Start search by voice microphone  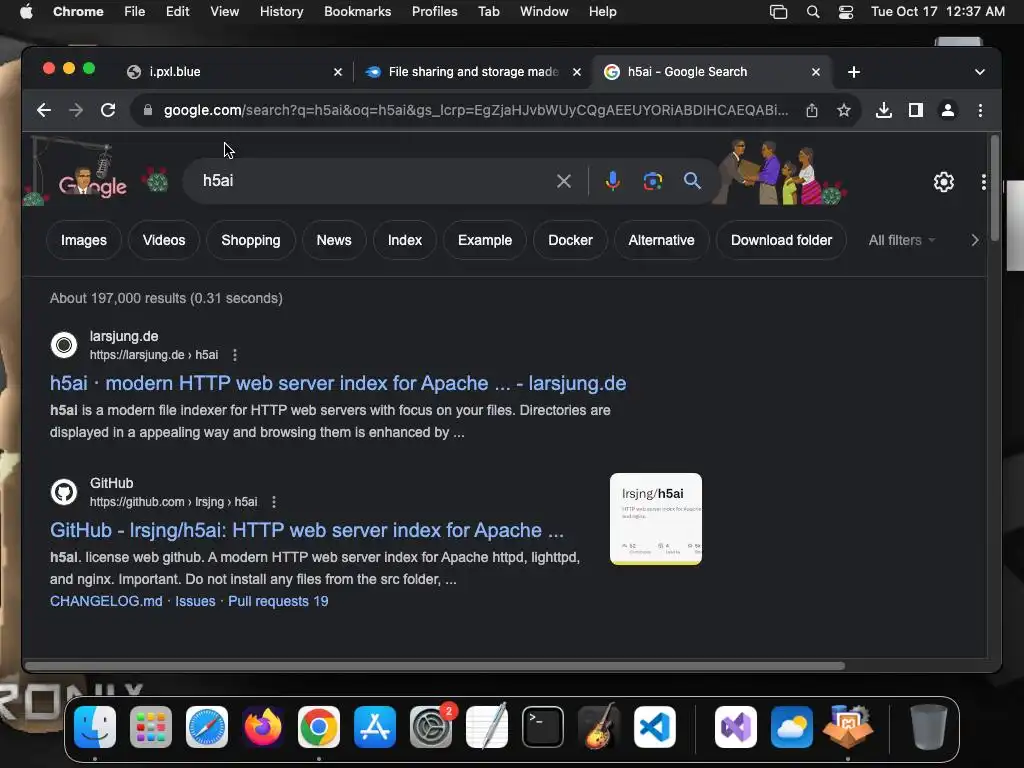[x=613, y=181]
